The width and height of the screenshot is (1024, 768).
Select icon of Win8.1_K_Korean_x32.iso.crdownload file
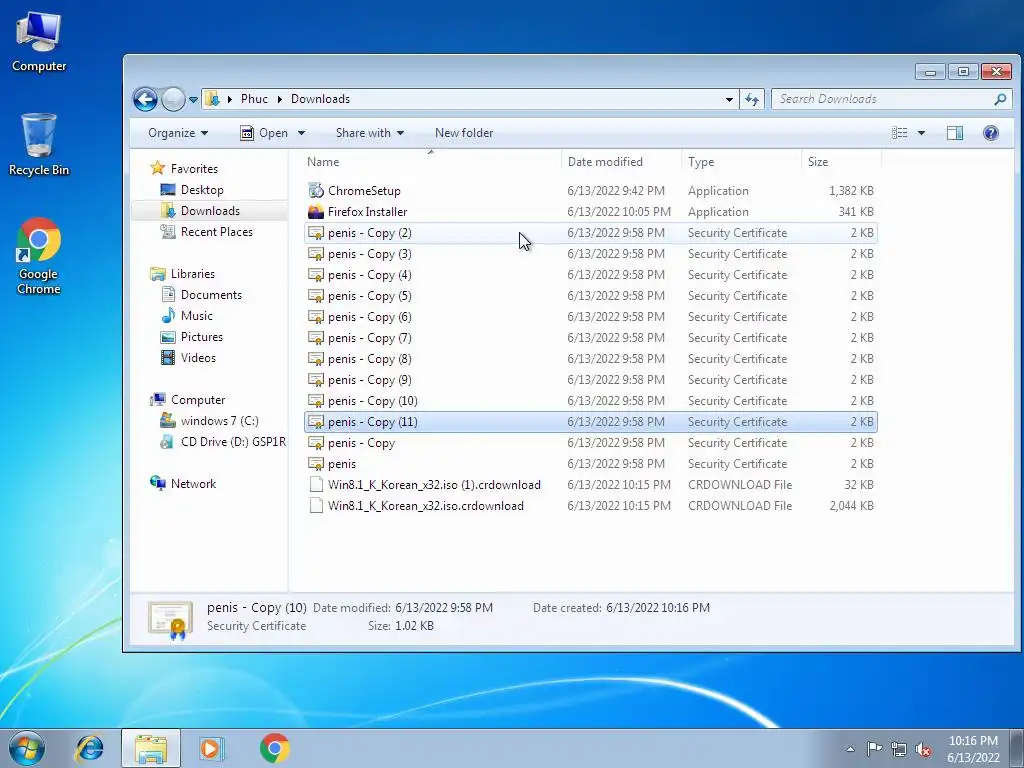coord(316,506)
